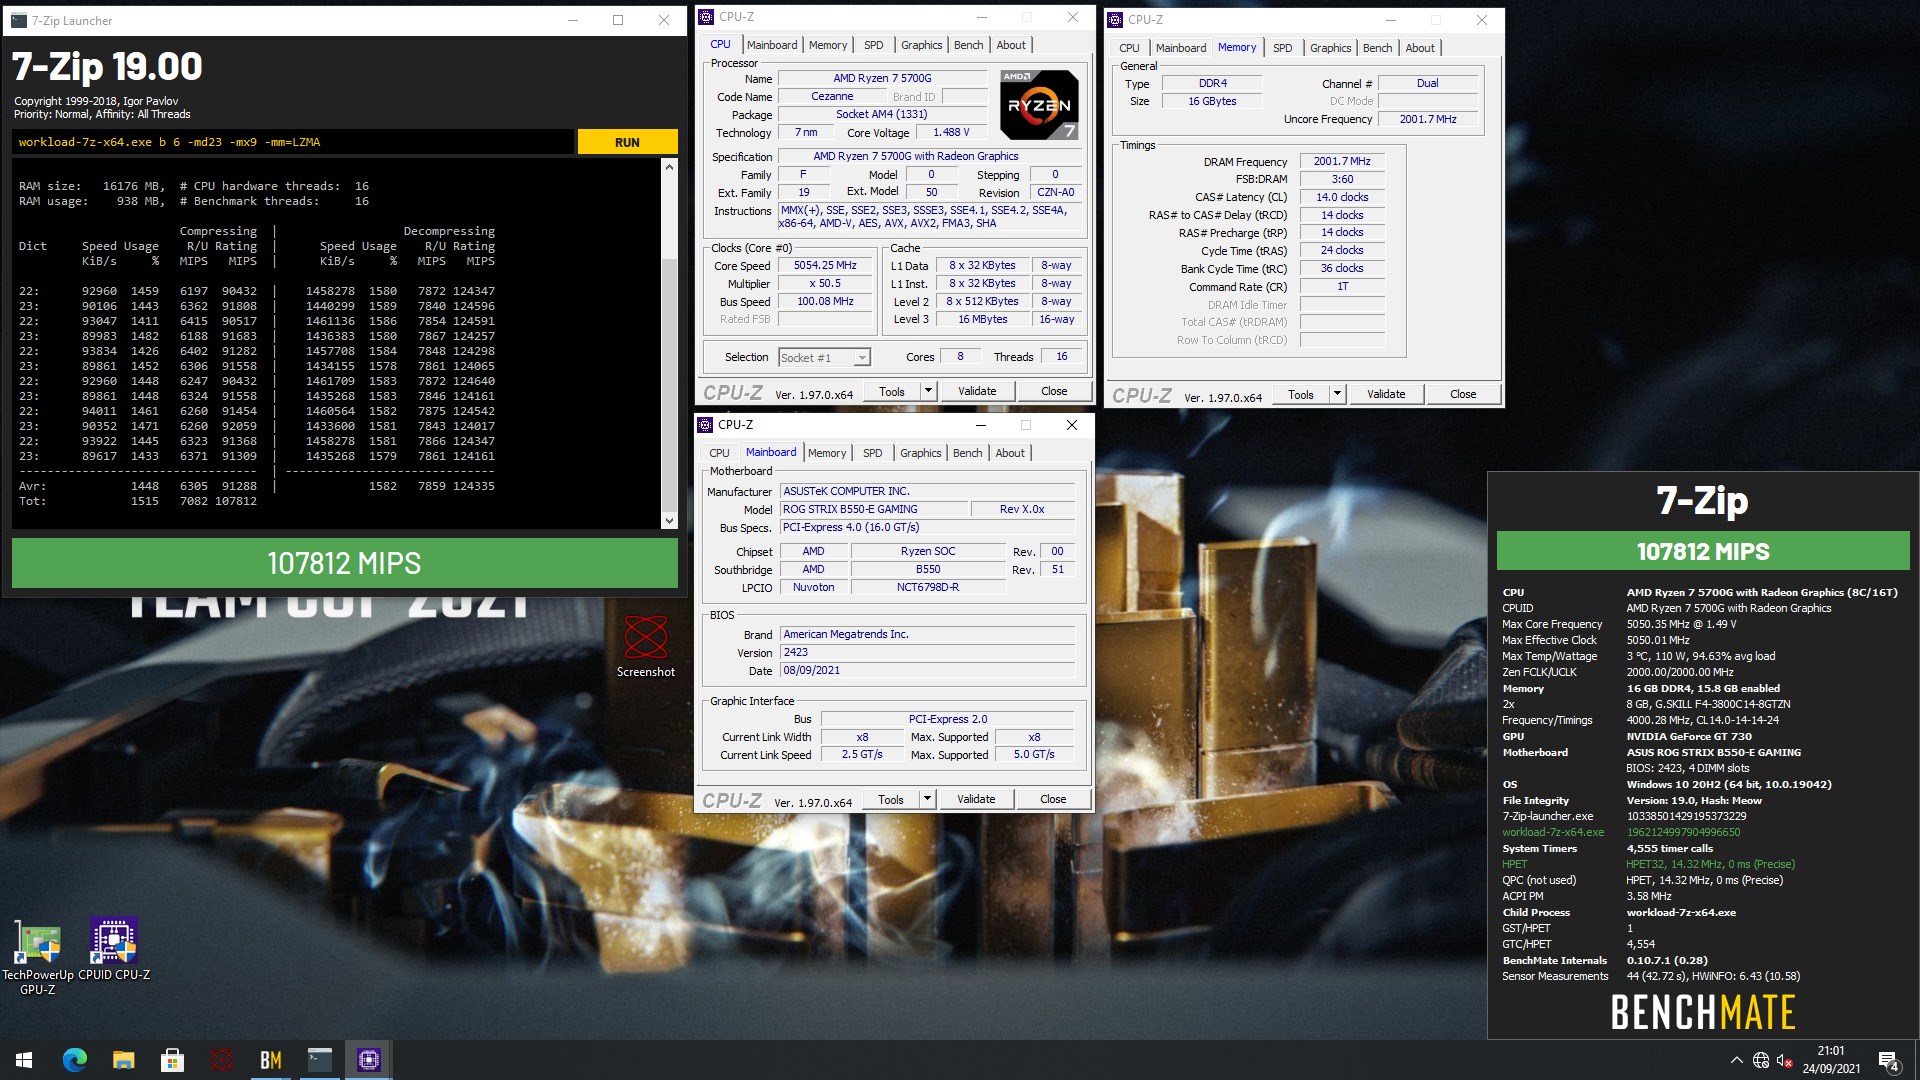This screenshot has width=1920, height=1080.
Task: Click the 7-Zip command line input field
Action: click(294, 142)
